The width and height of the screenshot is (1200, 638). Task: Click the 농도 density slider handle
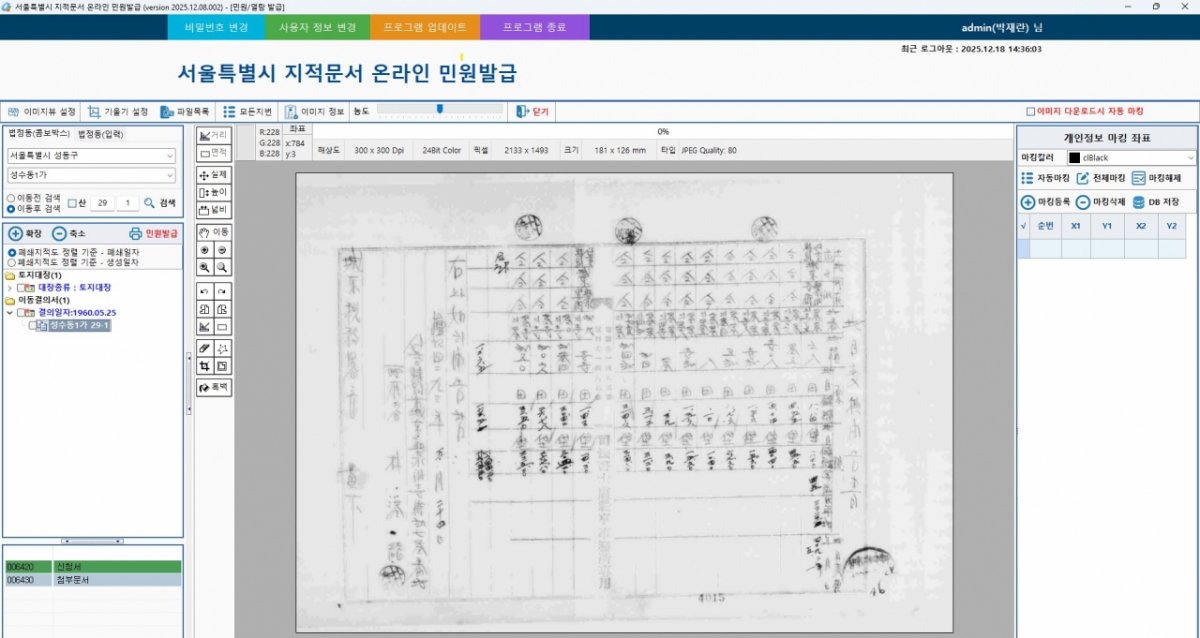(440, 108)
